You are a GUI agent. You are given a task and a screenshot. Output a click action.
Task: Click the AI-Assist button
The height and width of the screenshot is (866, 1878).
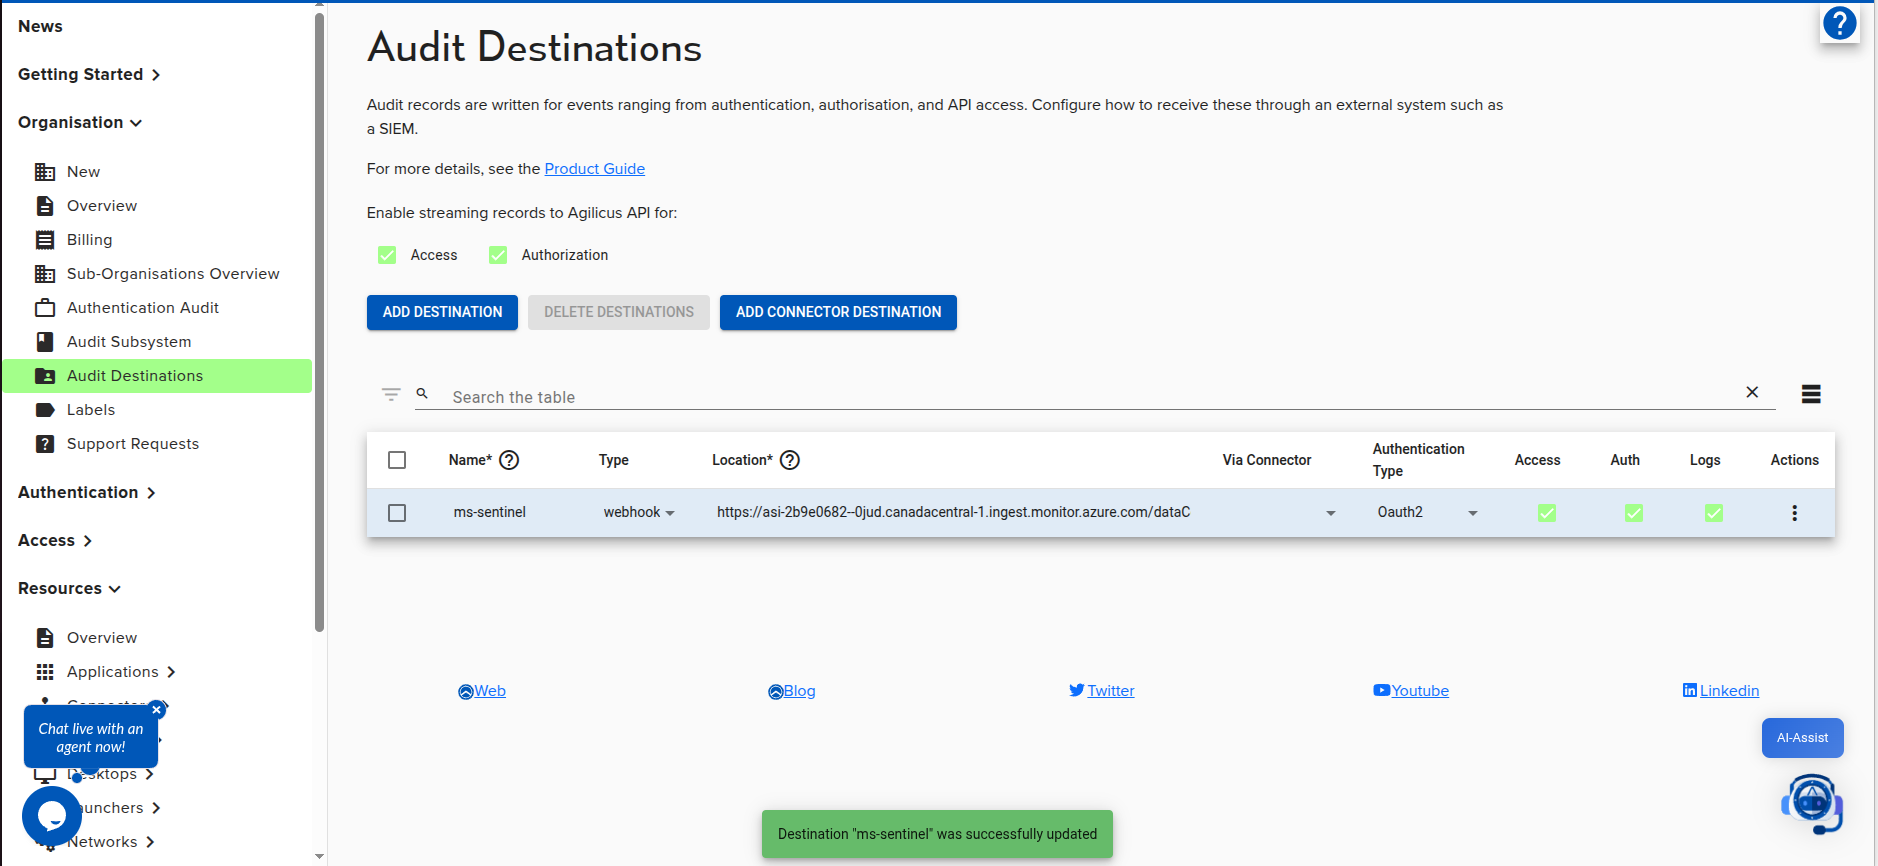[x=1803, y=738]
